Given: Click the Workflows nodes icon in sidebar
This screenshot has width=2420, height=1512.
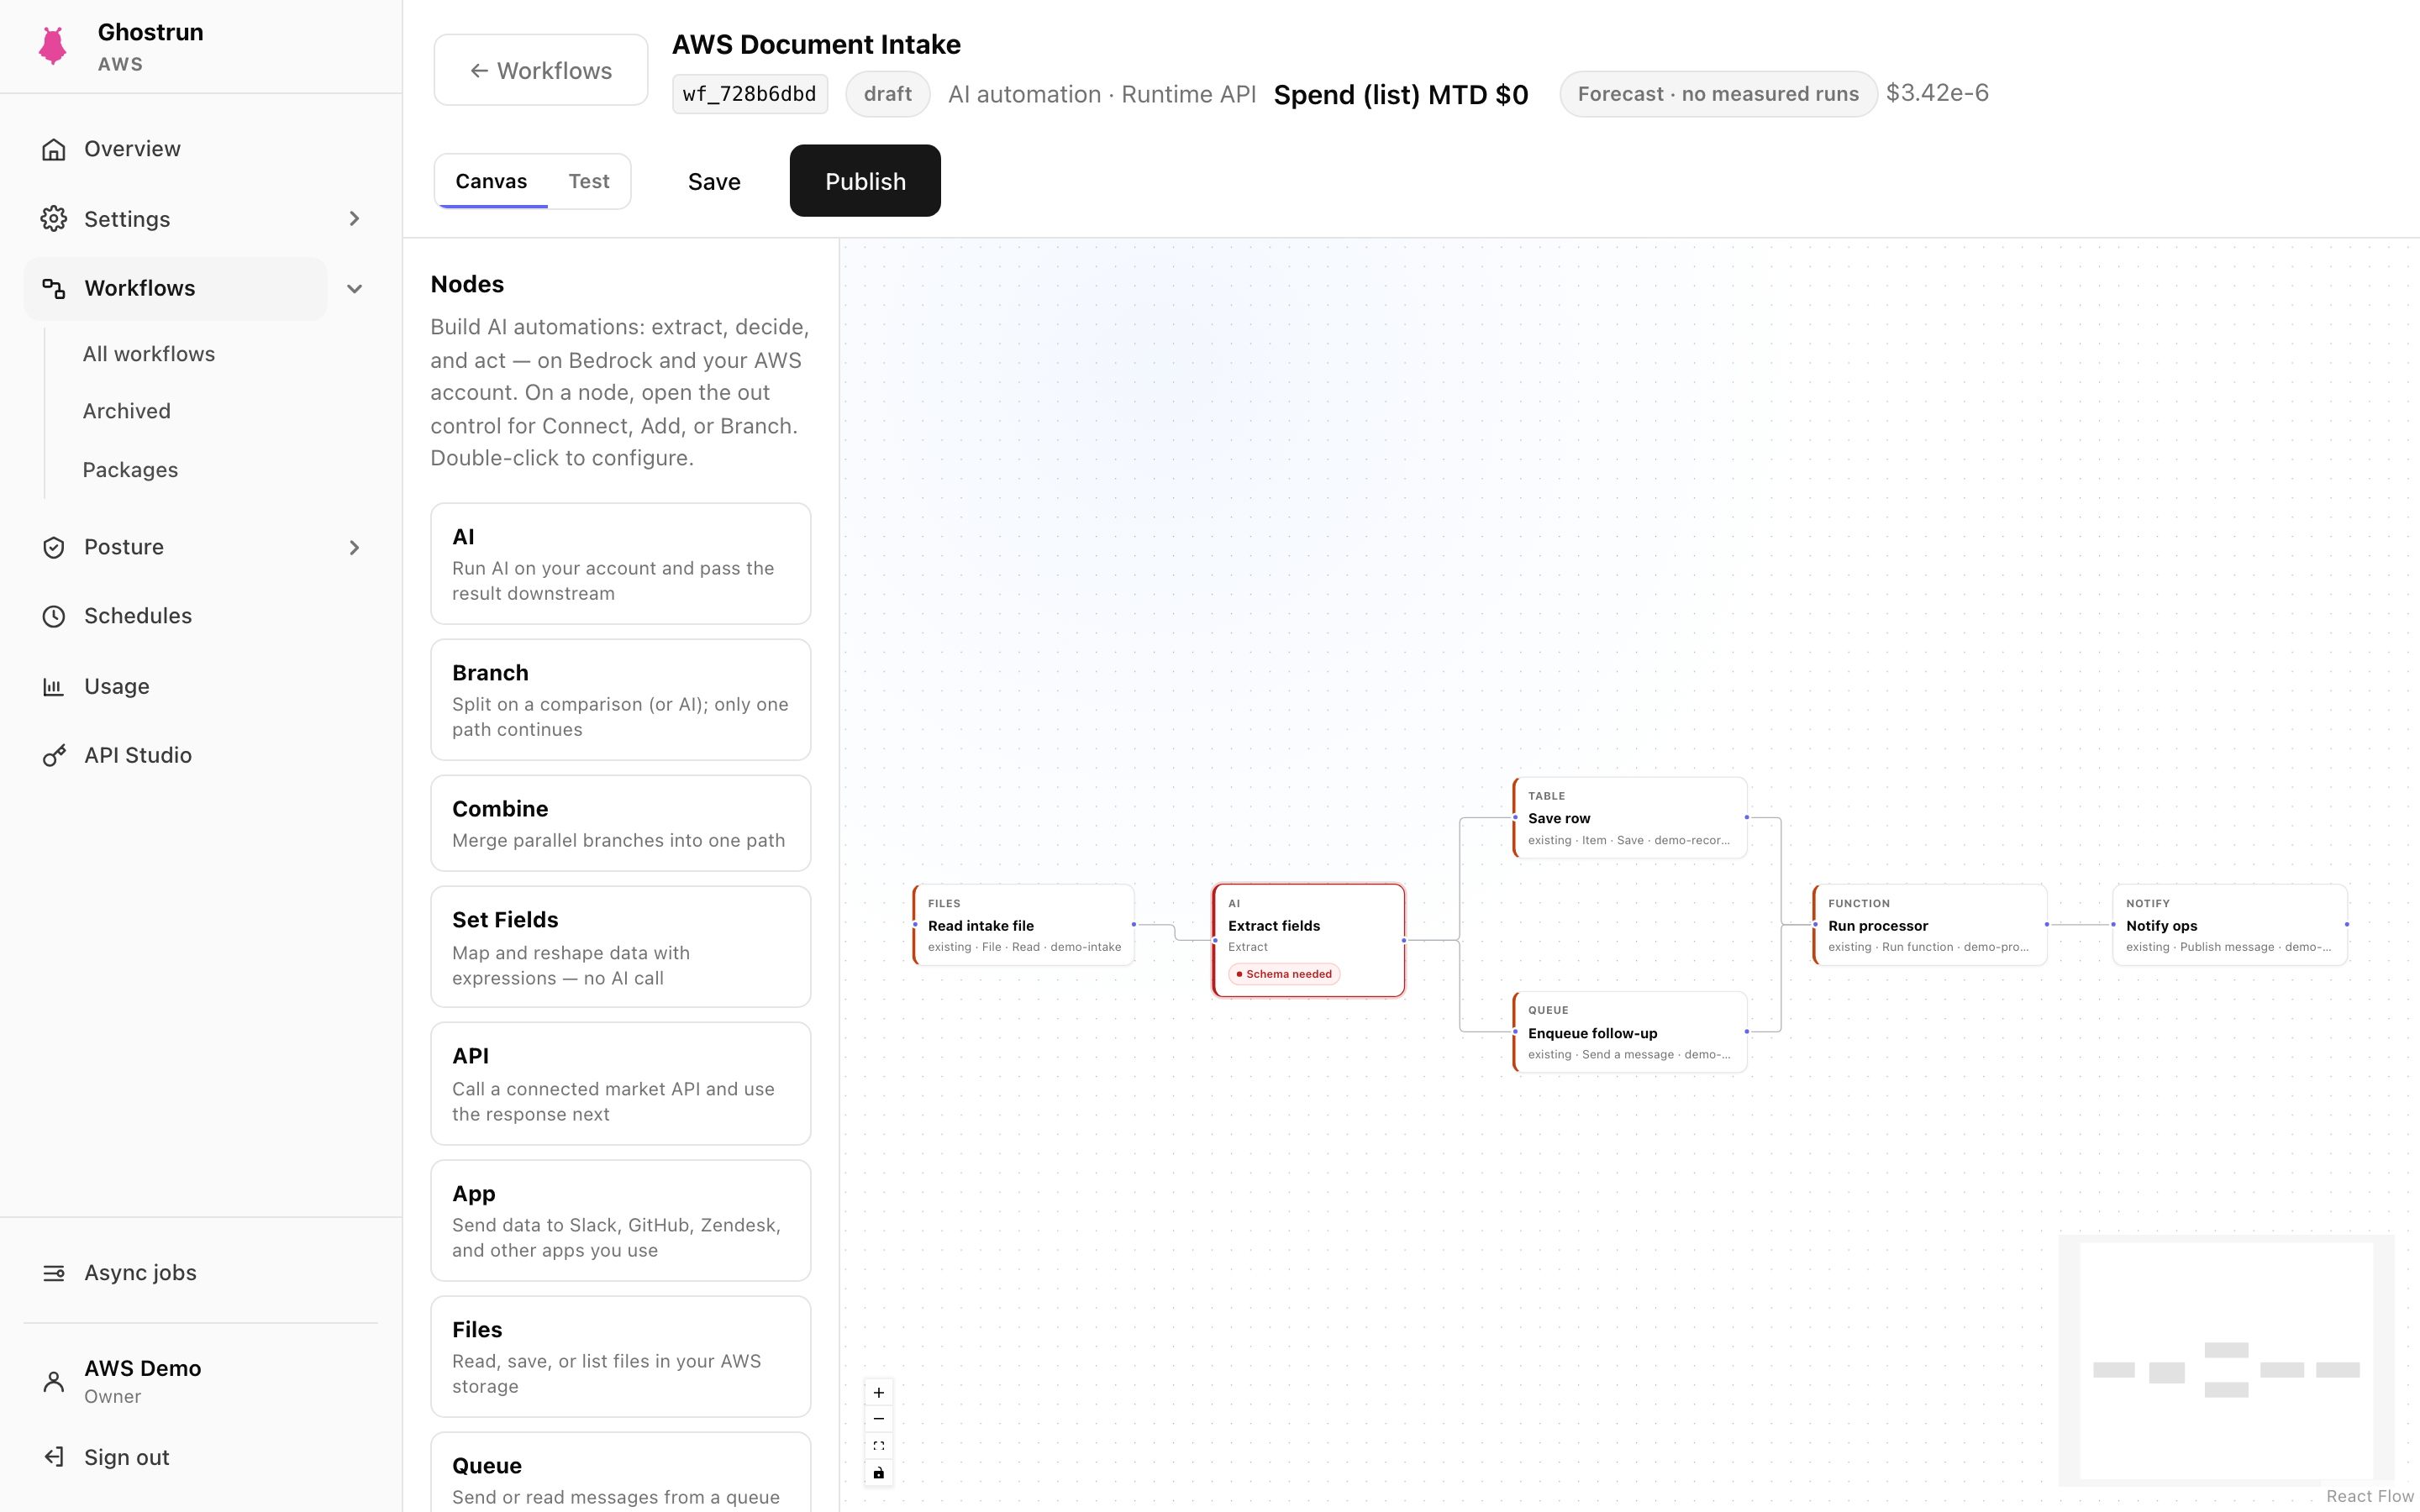Looking at the screenshot, I should (54, 289).
